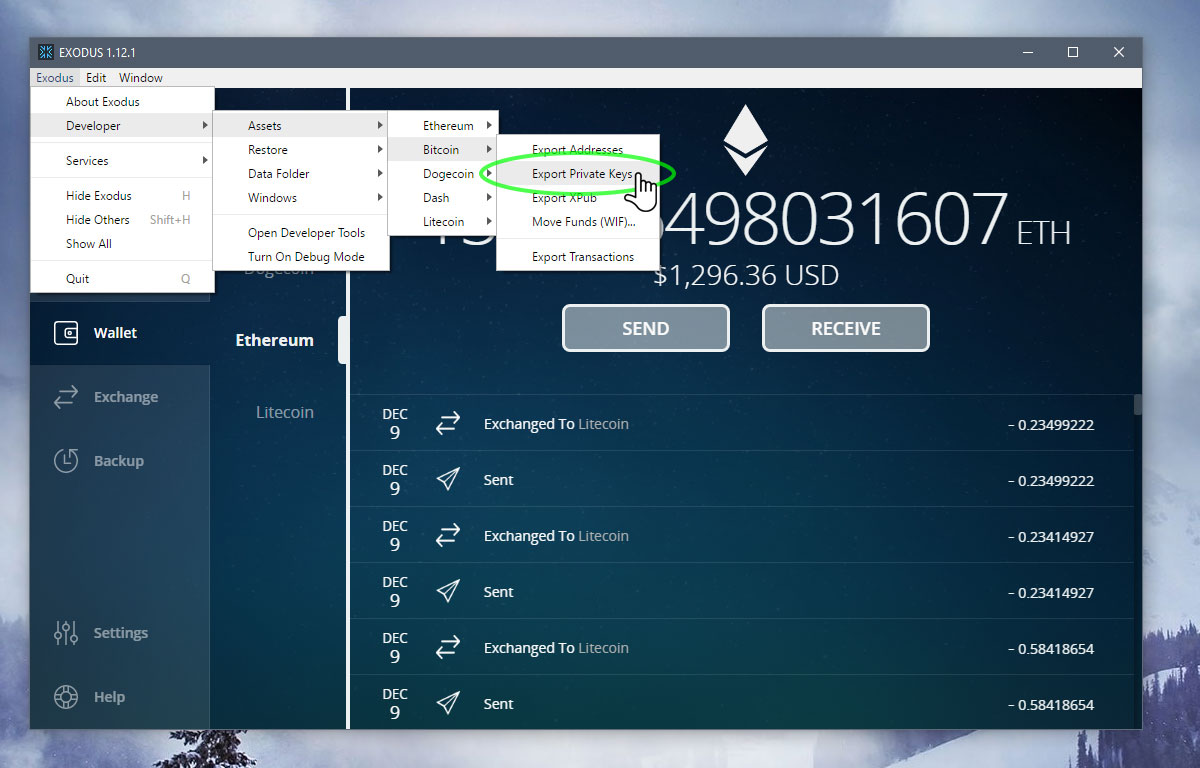Open the Help section label
This screenshot has width=1200, height=768.
click(x=109, y=697)
